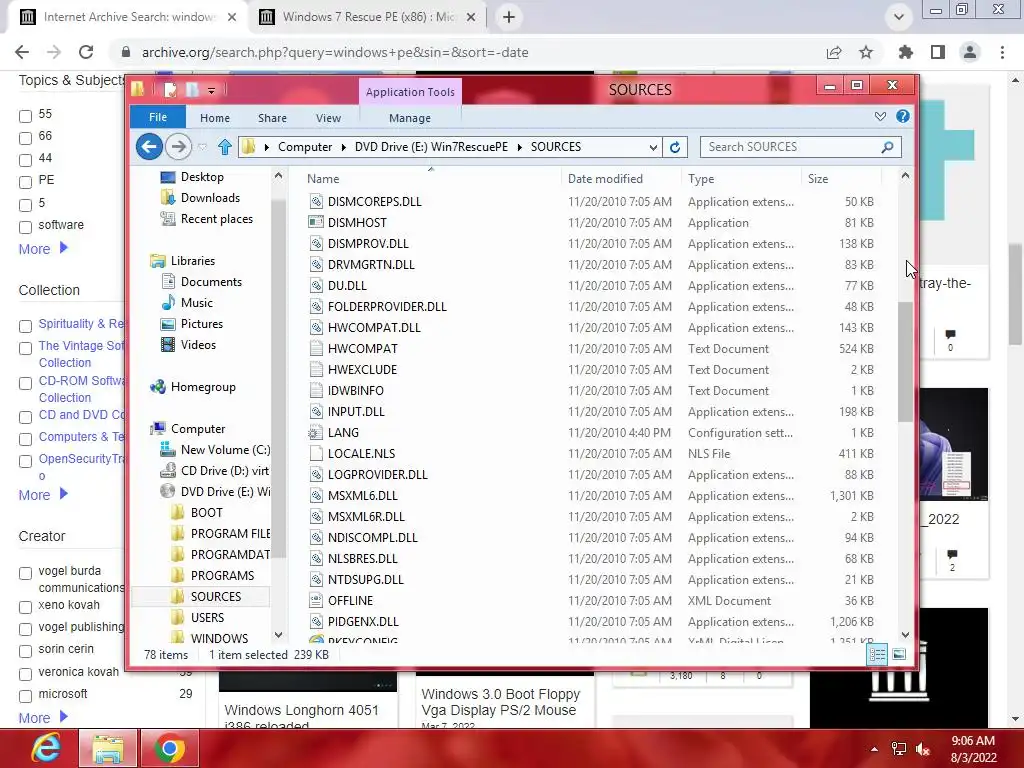Select the Homegroup icon in navigation pane
Viewport: 1024px width, 768px height.
(x=158, y=387)
